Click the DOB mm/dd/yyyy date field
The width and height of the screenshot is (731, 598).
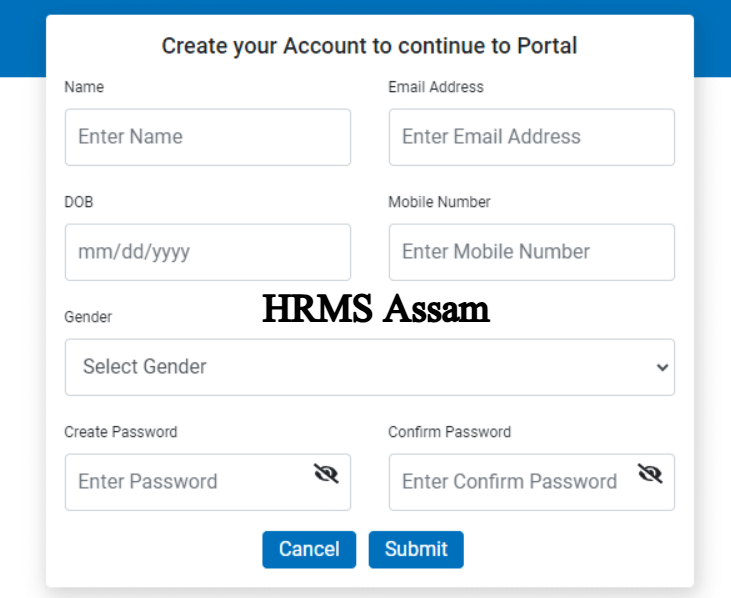208,252
